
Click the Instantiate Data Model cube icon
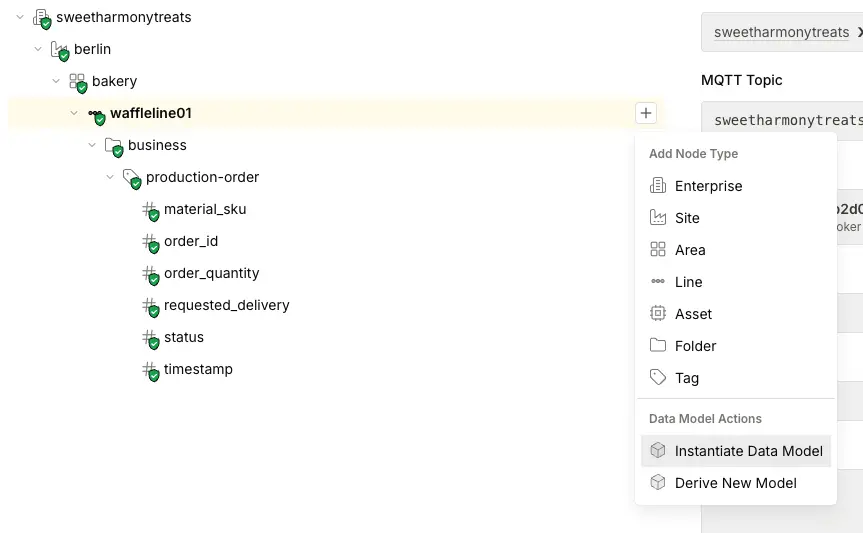658,450
